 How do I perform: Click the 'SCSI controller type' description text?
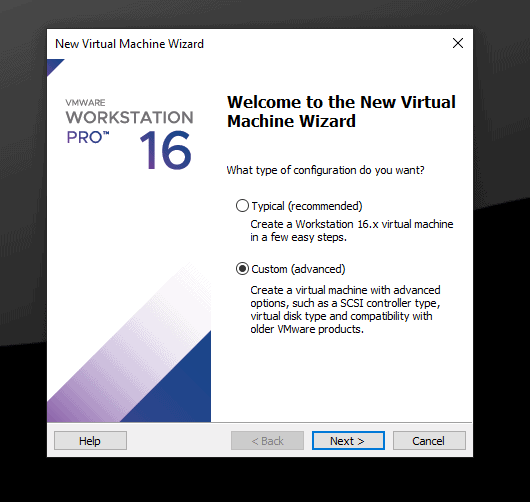click(345, 309)
